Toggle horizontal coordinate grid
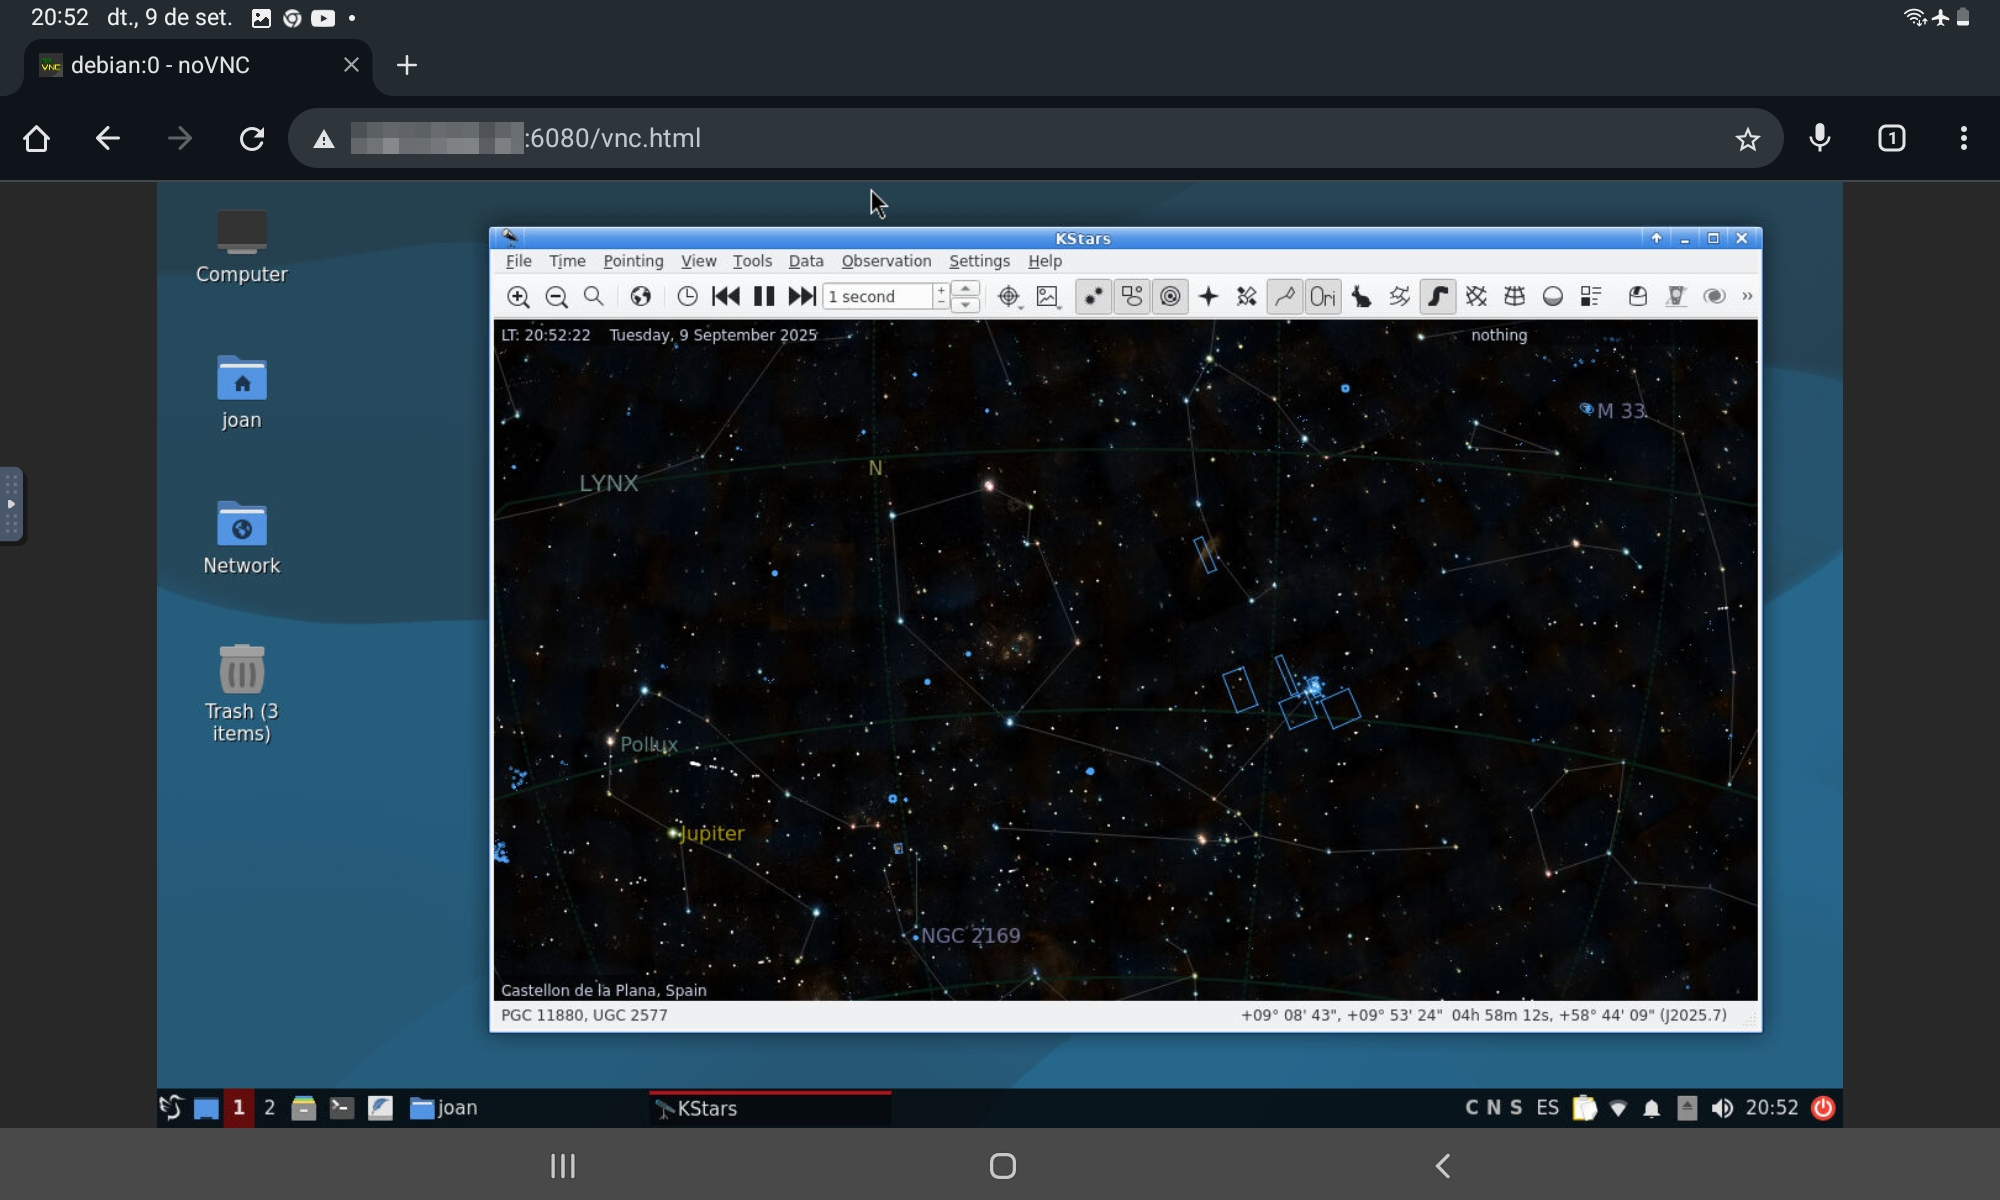 pyautogui.click(x=1514, y=296)
